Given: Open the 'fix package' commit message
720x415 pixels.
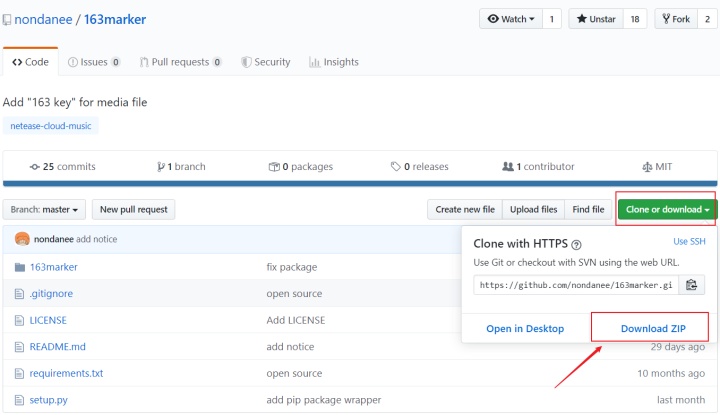Looking at the screenshot, I should [292, 267].
